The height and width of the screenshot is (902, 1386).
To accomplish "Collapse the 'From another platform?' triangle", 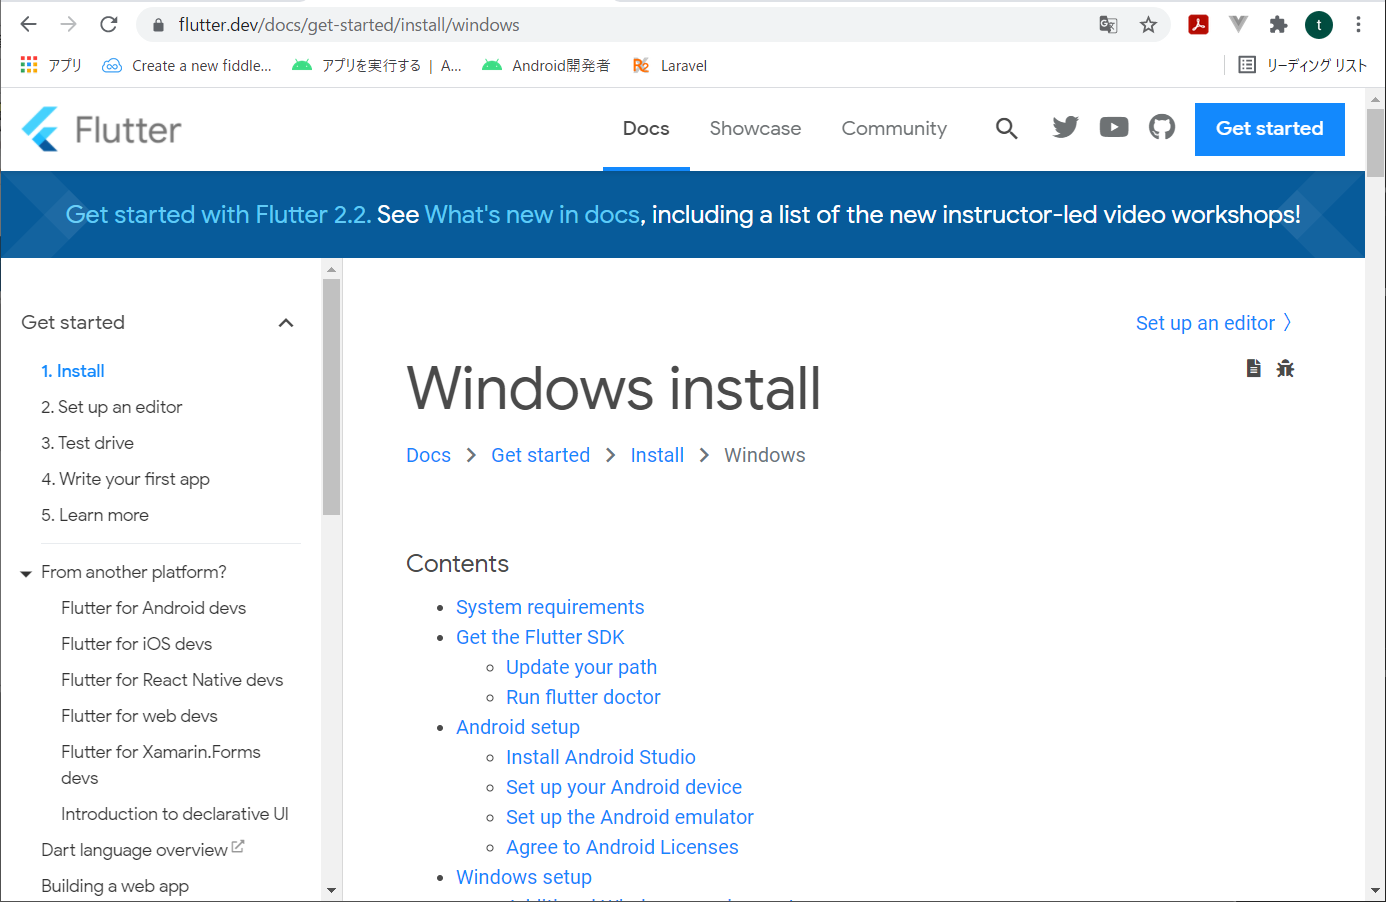I will pos(26,574).
